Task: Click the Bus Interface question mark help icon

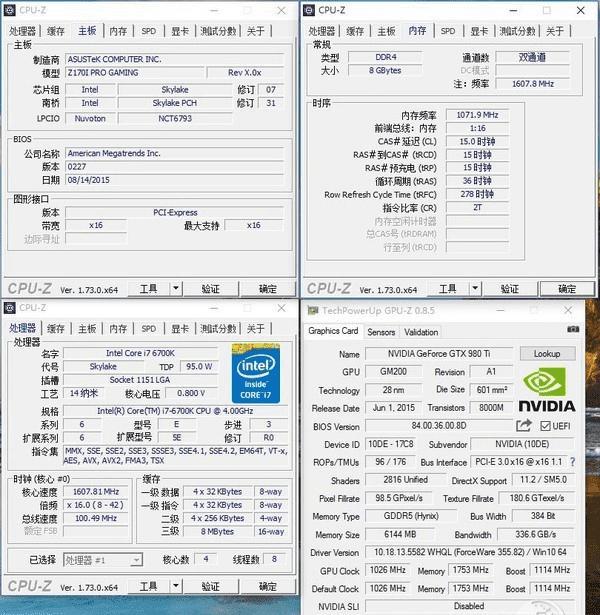Action: pyautogui.click(x=573, y=462)
